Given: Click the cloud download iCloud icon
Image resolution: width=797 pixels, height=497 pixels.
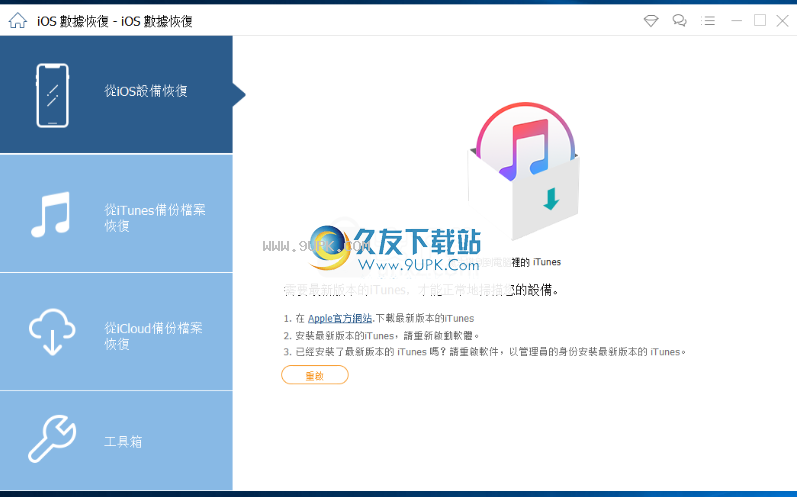Looking at the screenshot, I should (x=52, y=331).
